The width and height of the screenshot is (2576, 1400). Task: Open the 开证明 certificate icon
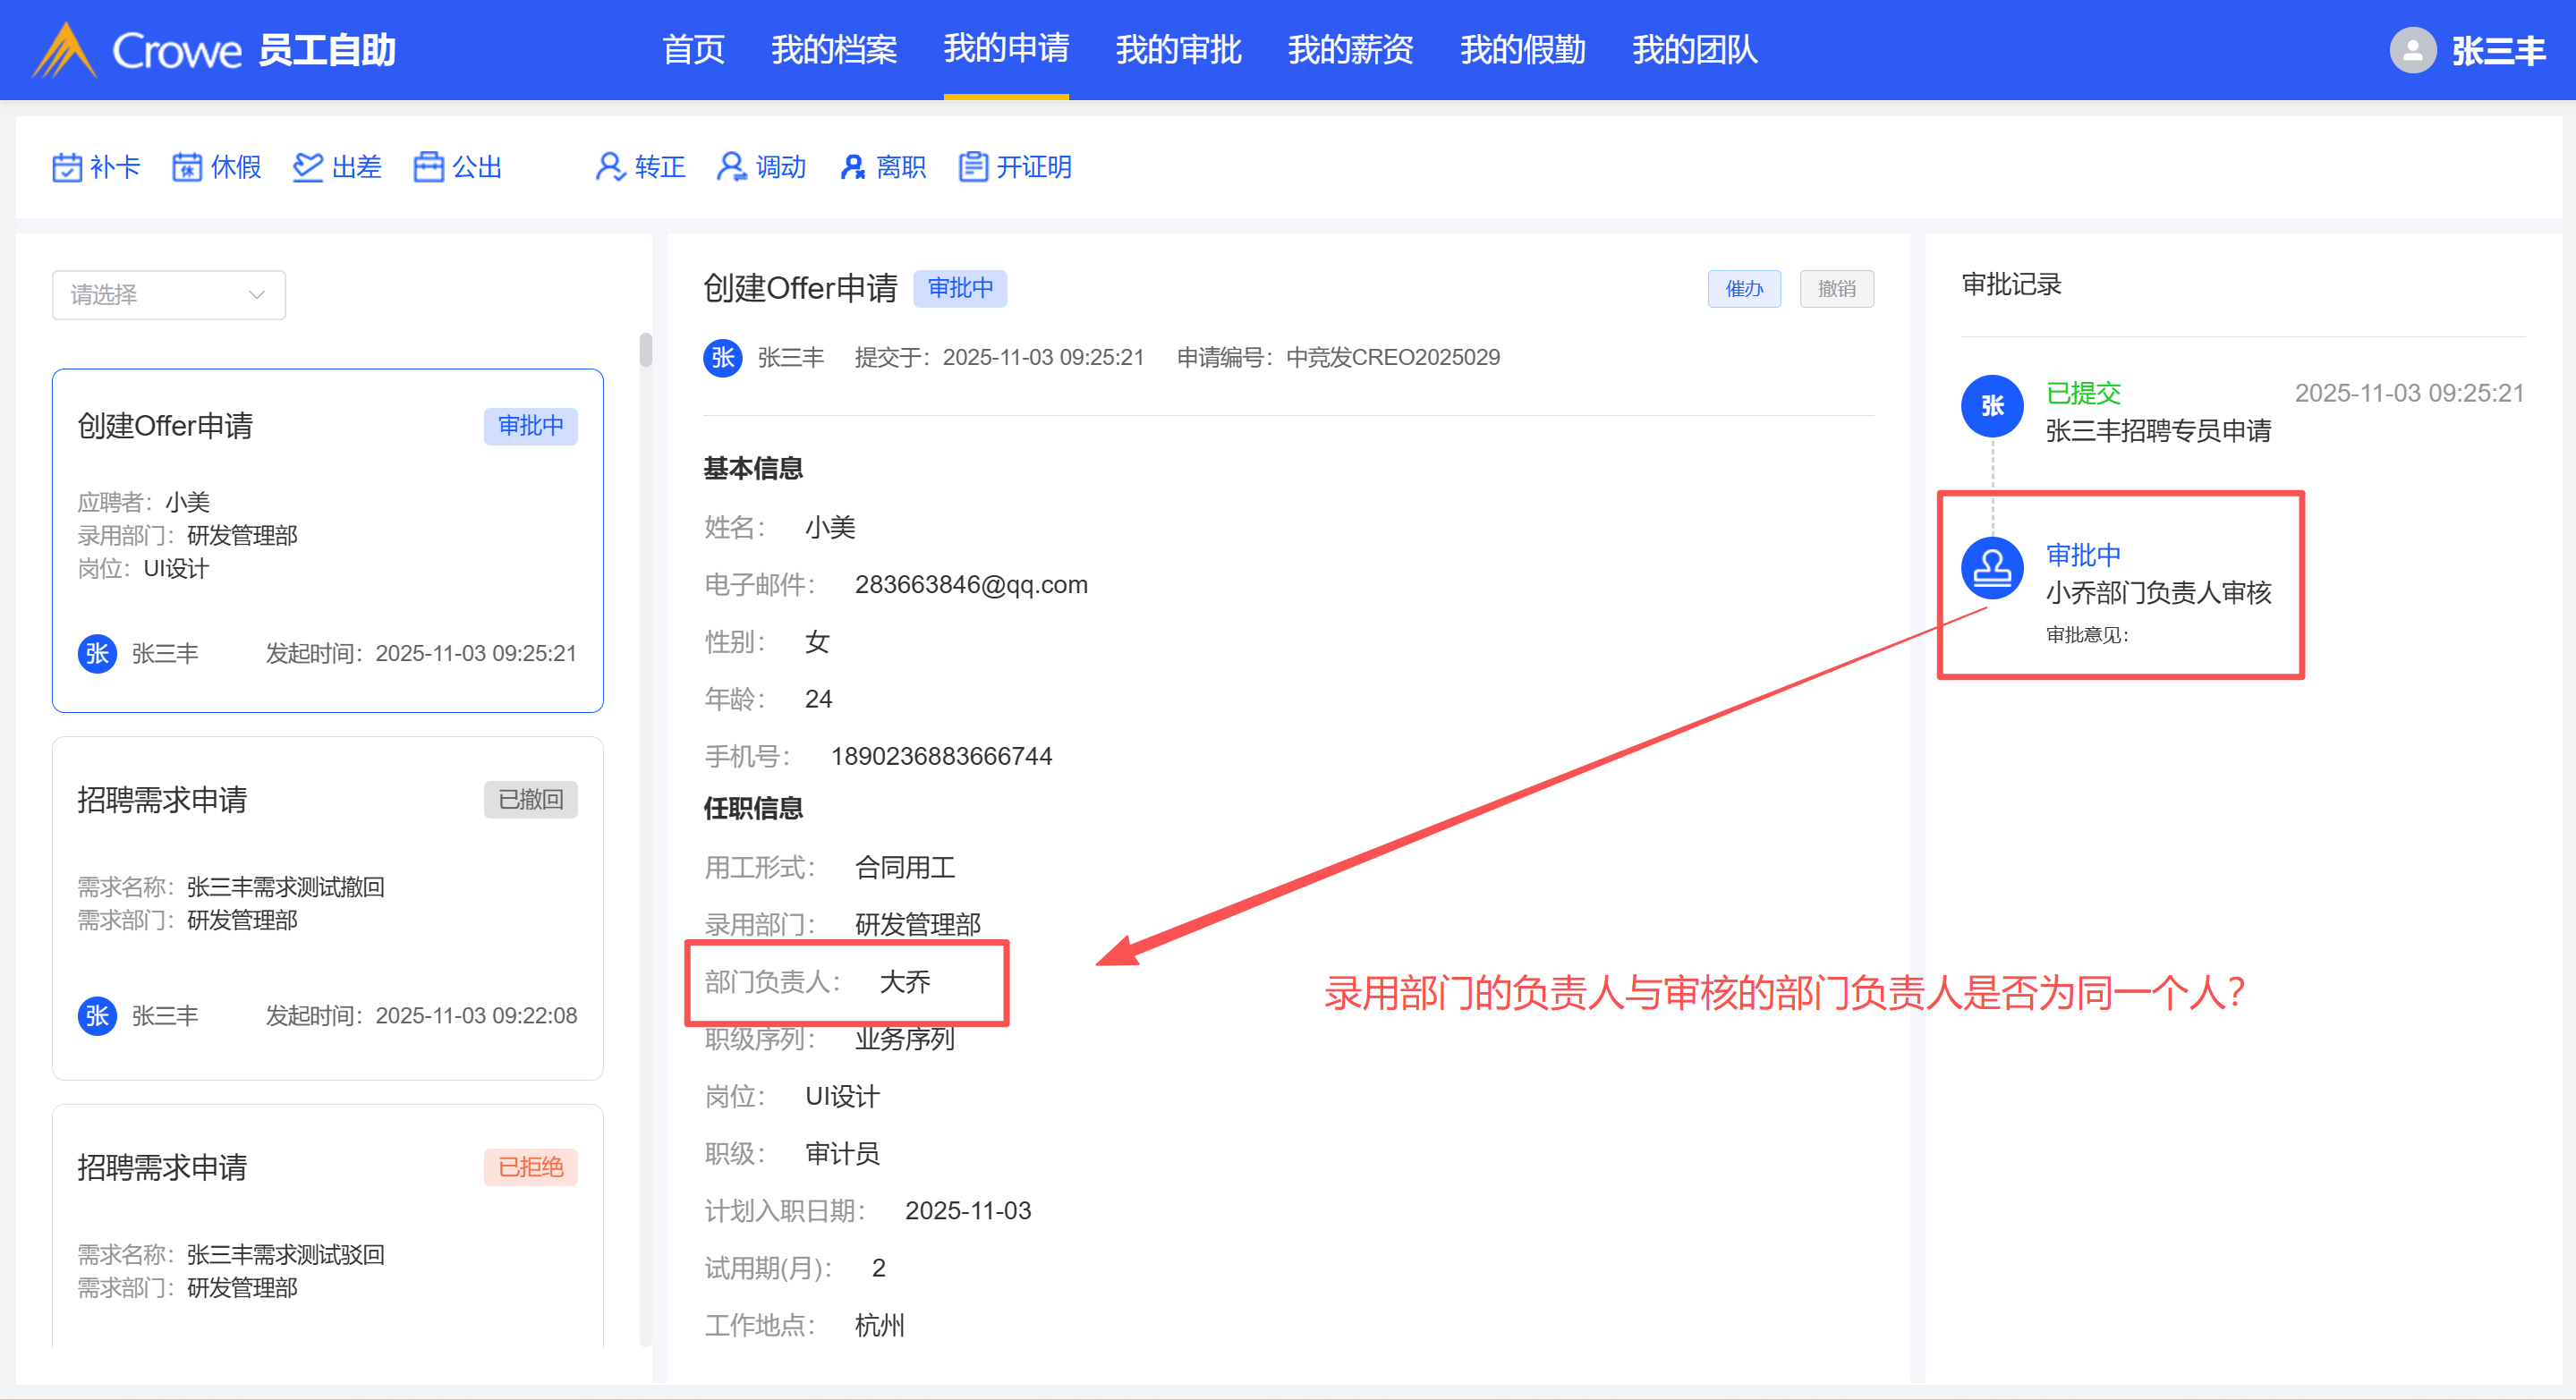click(972, 167)
